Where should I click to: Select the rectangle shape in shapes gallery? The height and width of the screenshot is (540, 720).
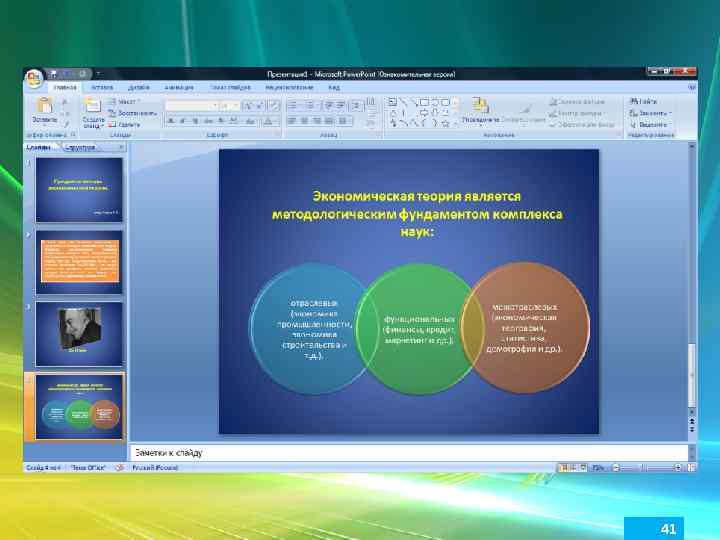[x=424, y=102]
